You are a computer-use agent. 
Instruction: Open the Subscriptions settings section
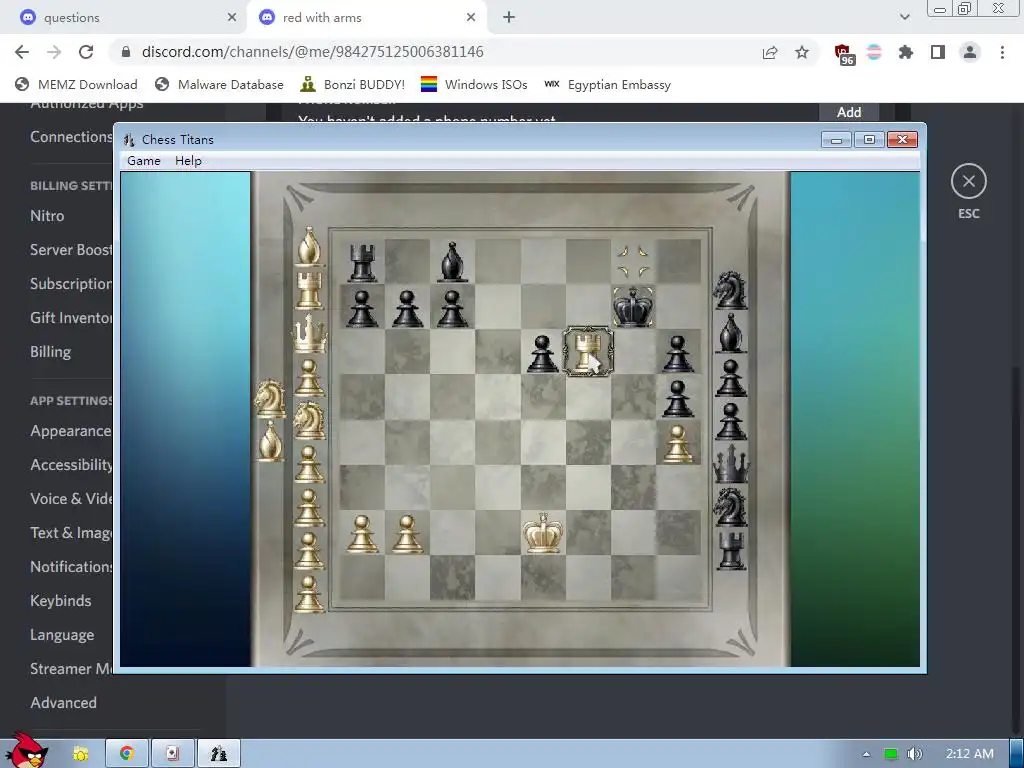point(71,283)
